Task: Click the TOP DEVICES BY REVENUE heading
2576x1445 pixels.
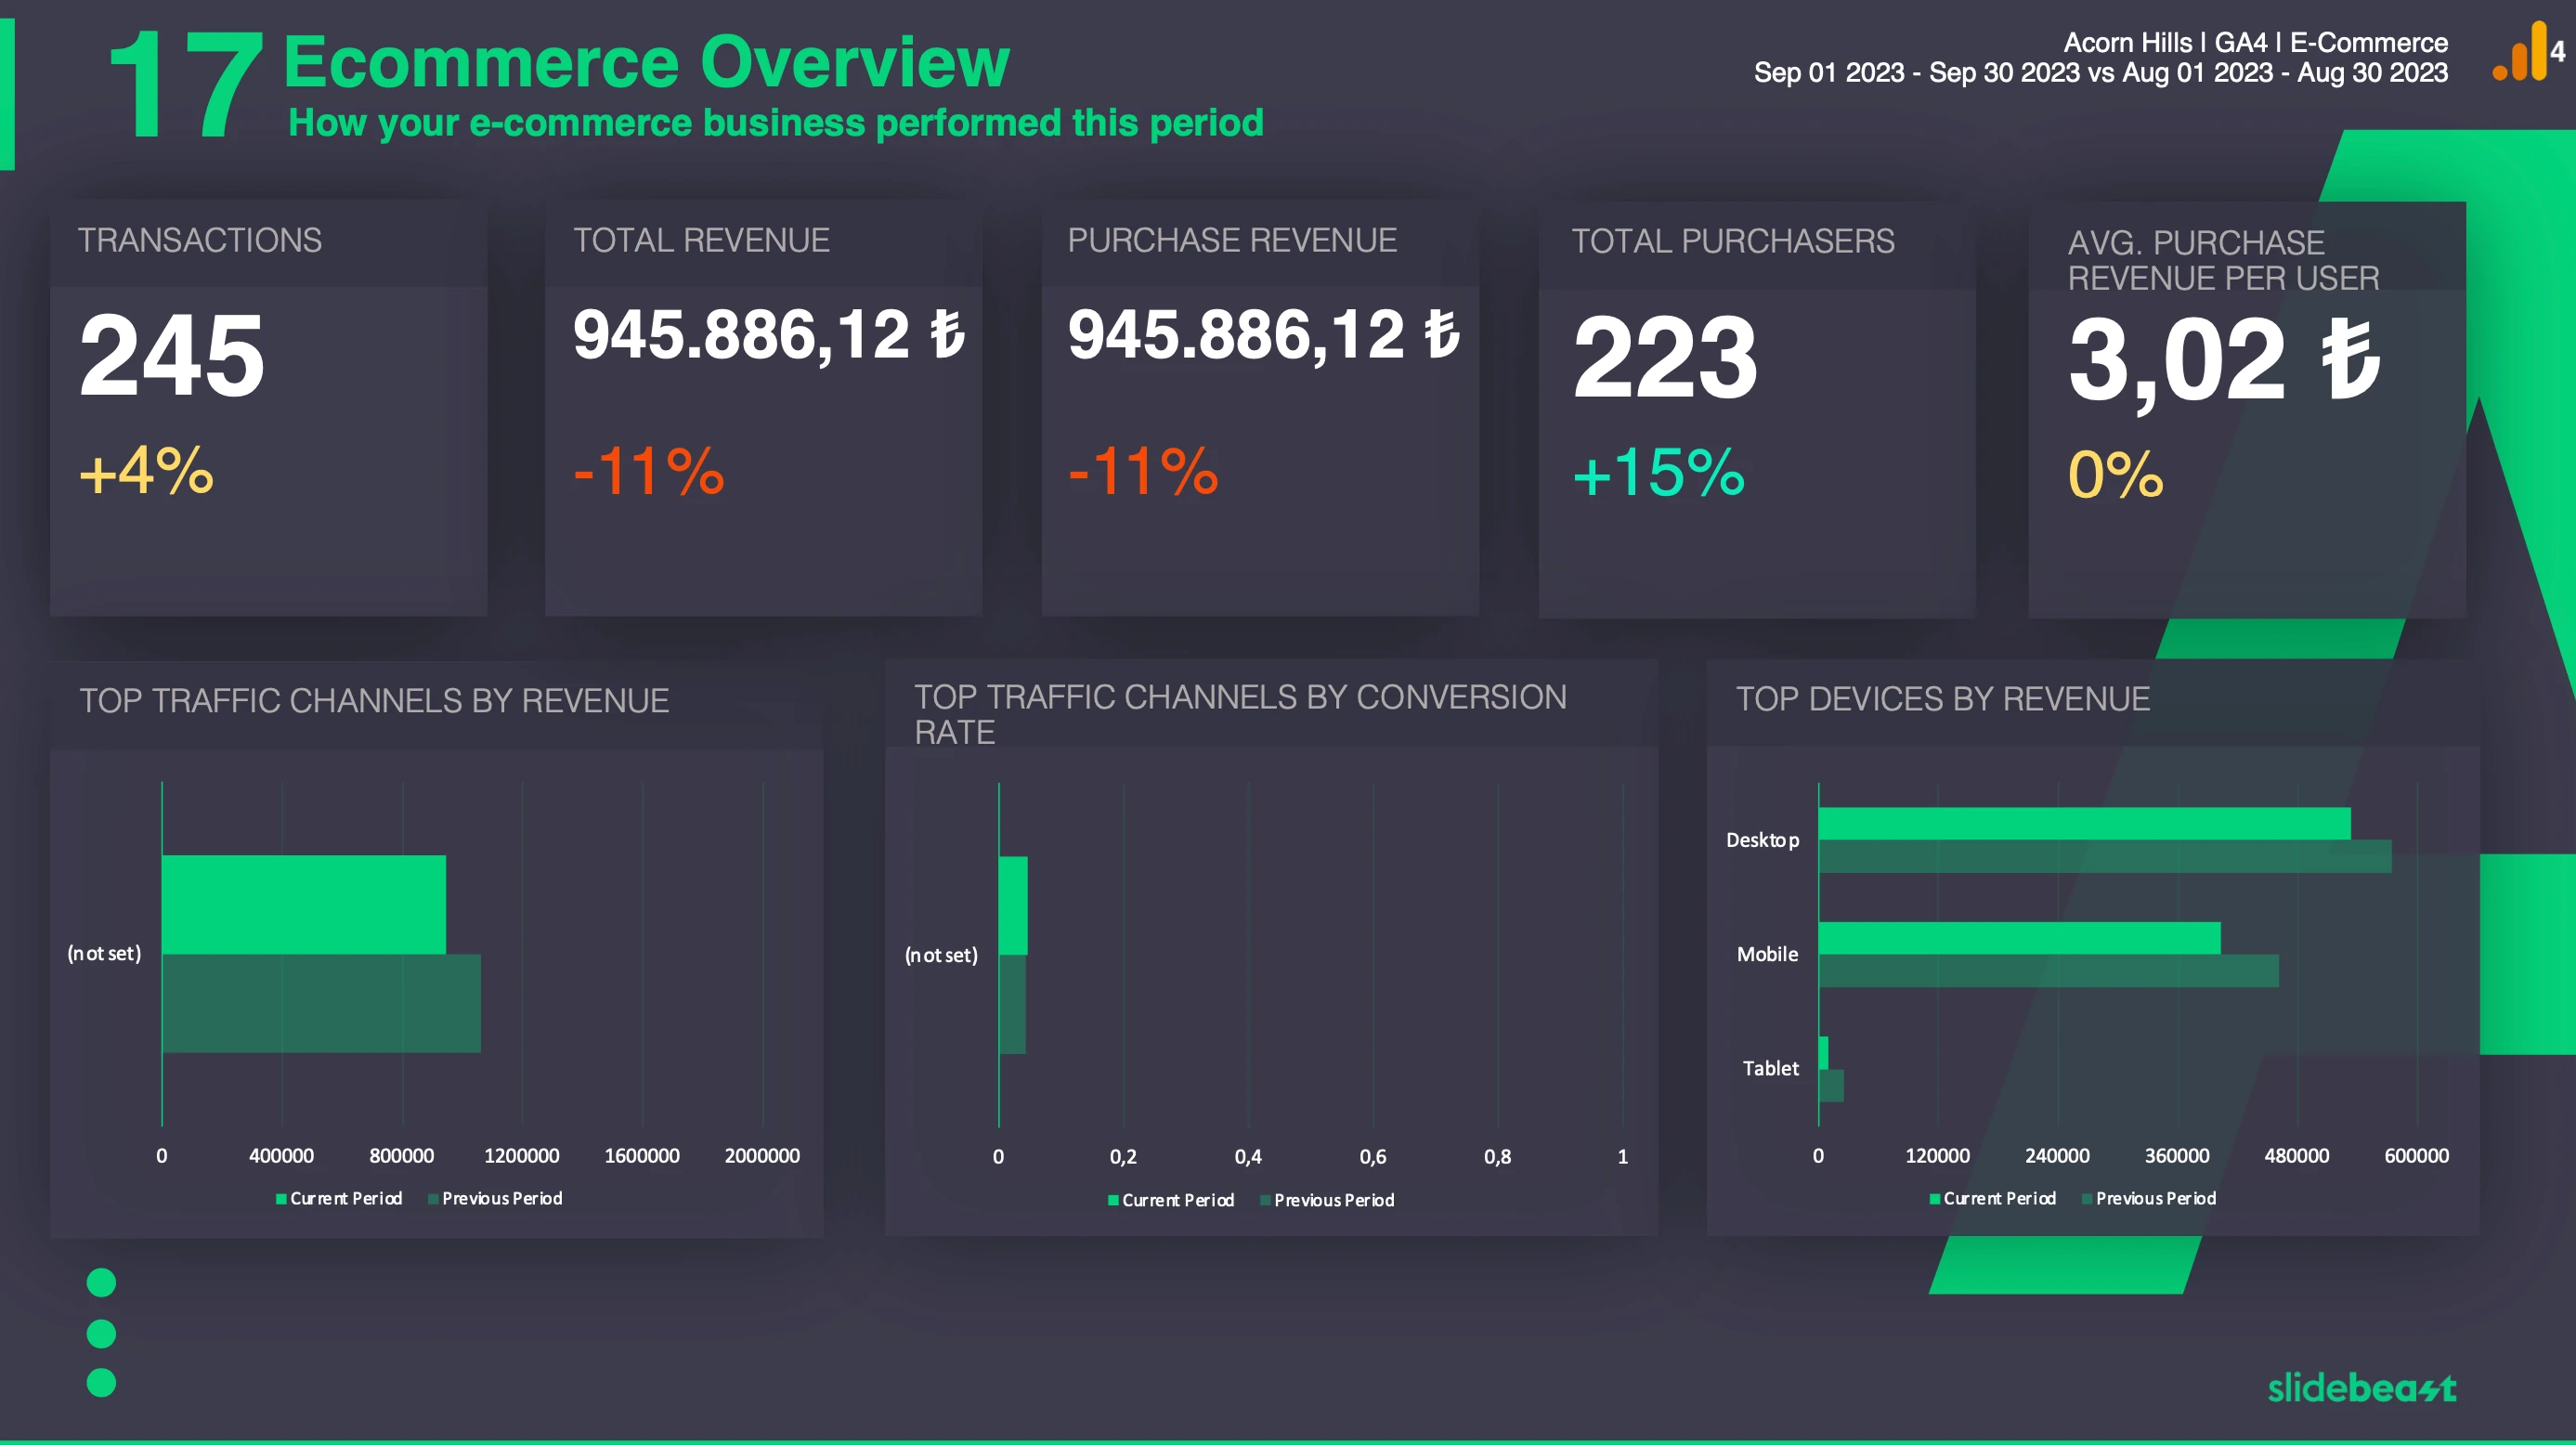Action: tap(1943, 699)
